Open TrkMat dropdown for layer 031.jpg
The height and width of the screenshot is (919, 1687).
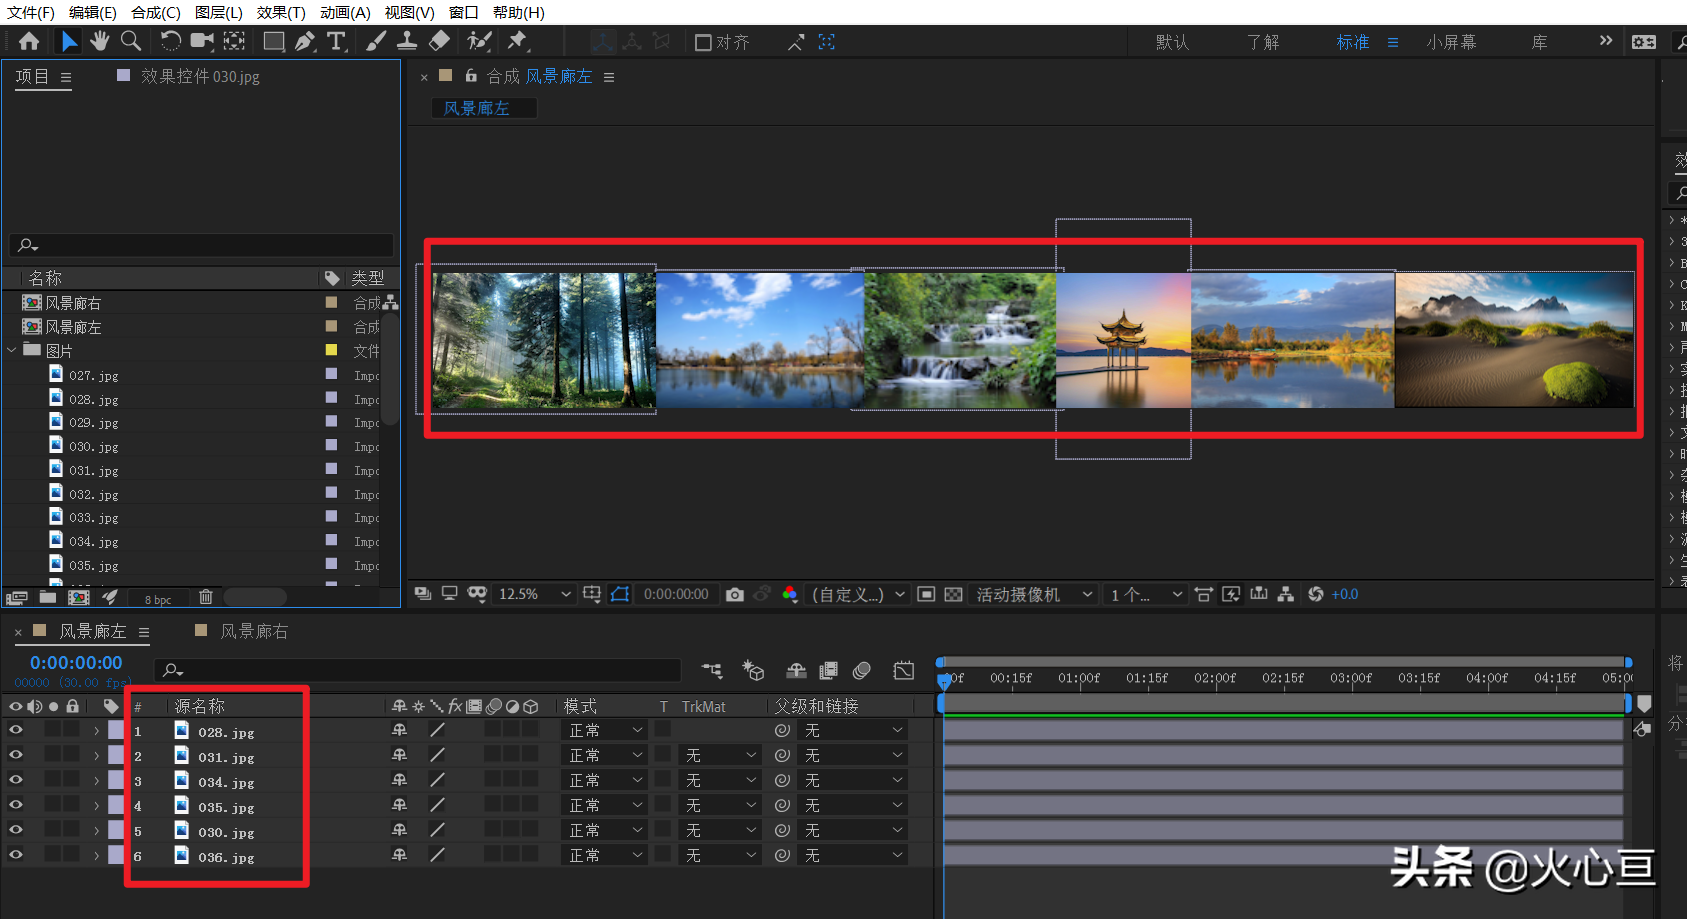(720, 756)
